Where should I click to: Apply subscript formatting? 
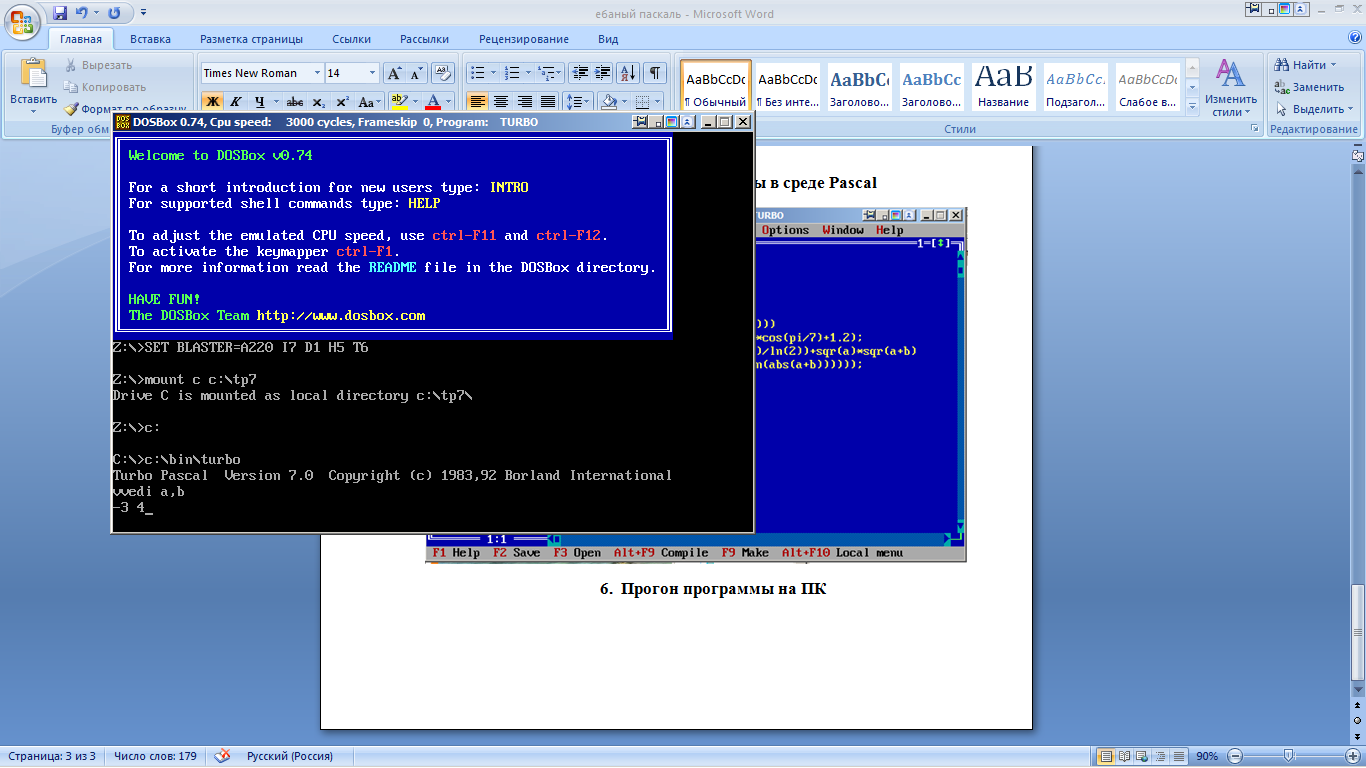(x=318, y=102)
